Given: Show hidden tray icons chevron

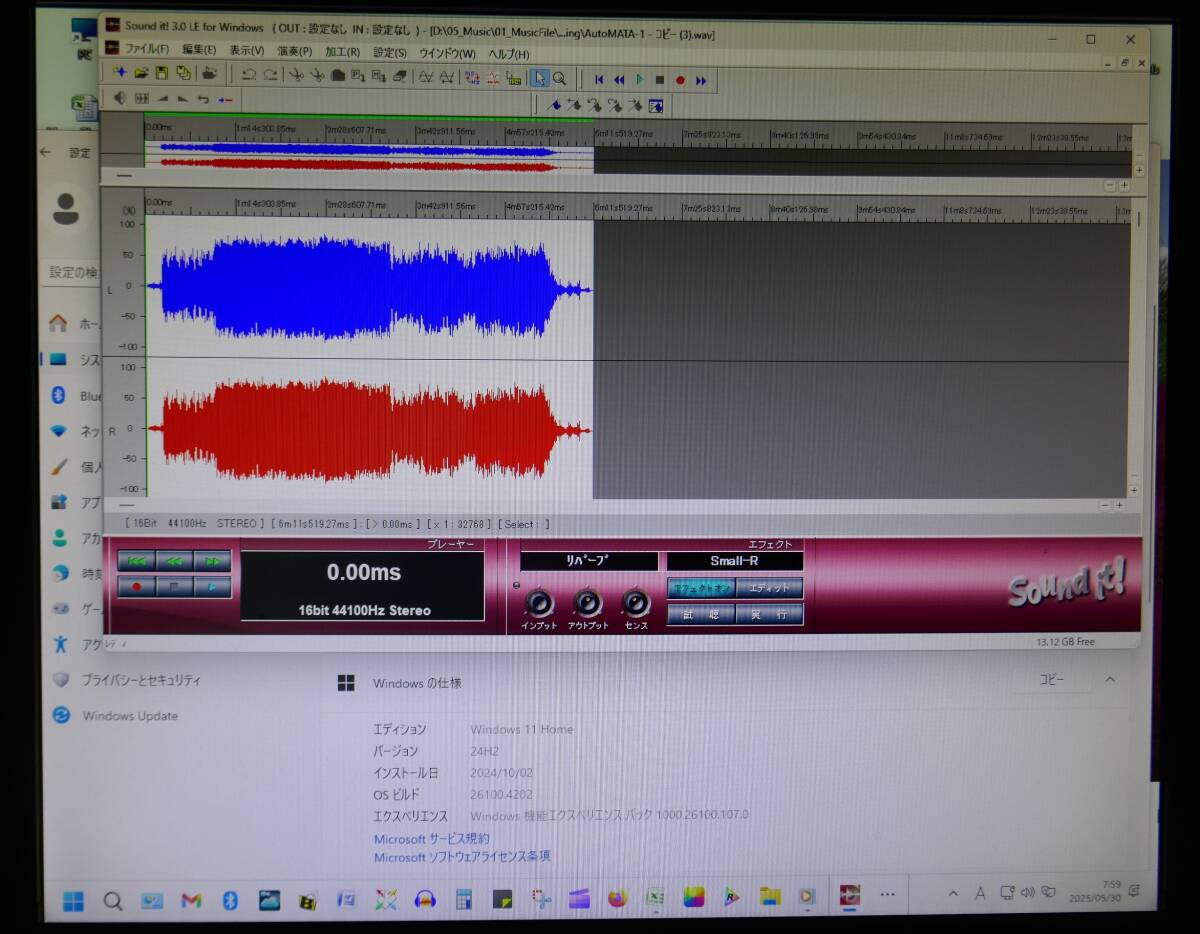Looking at the screenshot, I should pyautogui.click(x=953, y=894).
